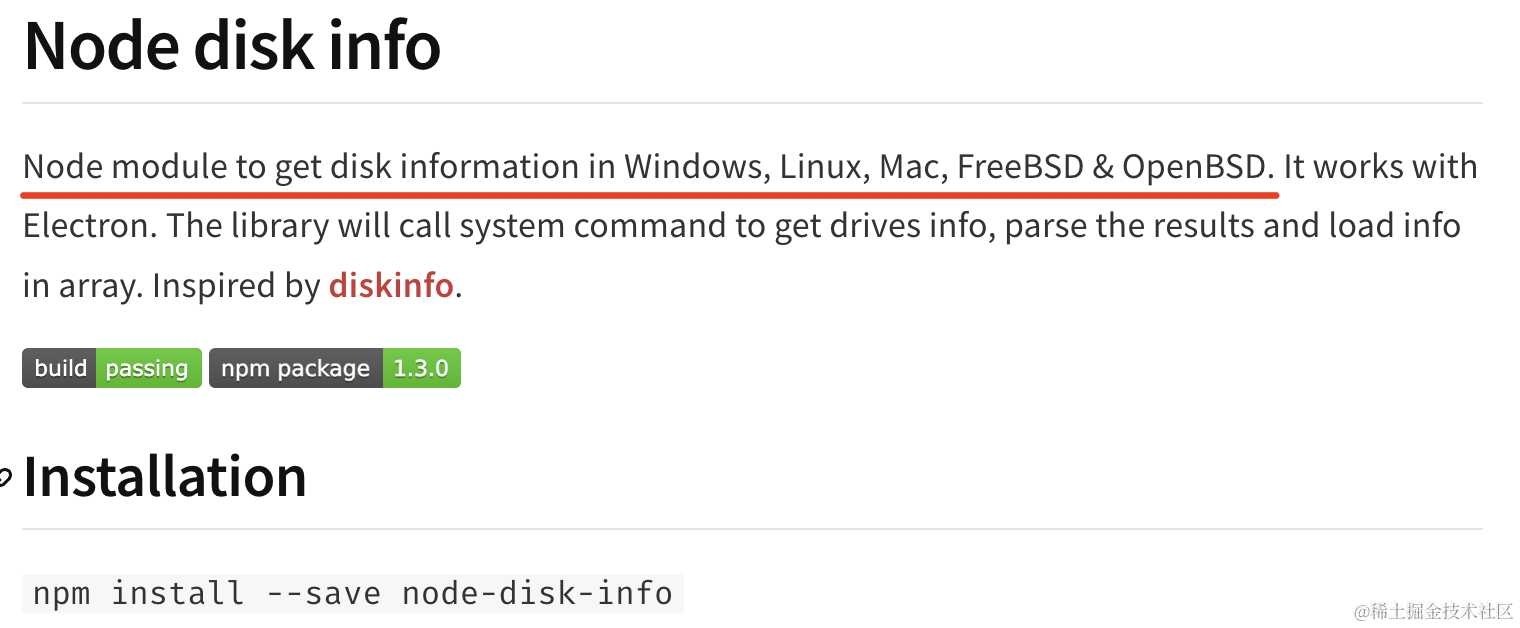Open the diskinfo link
Screen dimensions: 1520x628
pos(390,286)
